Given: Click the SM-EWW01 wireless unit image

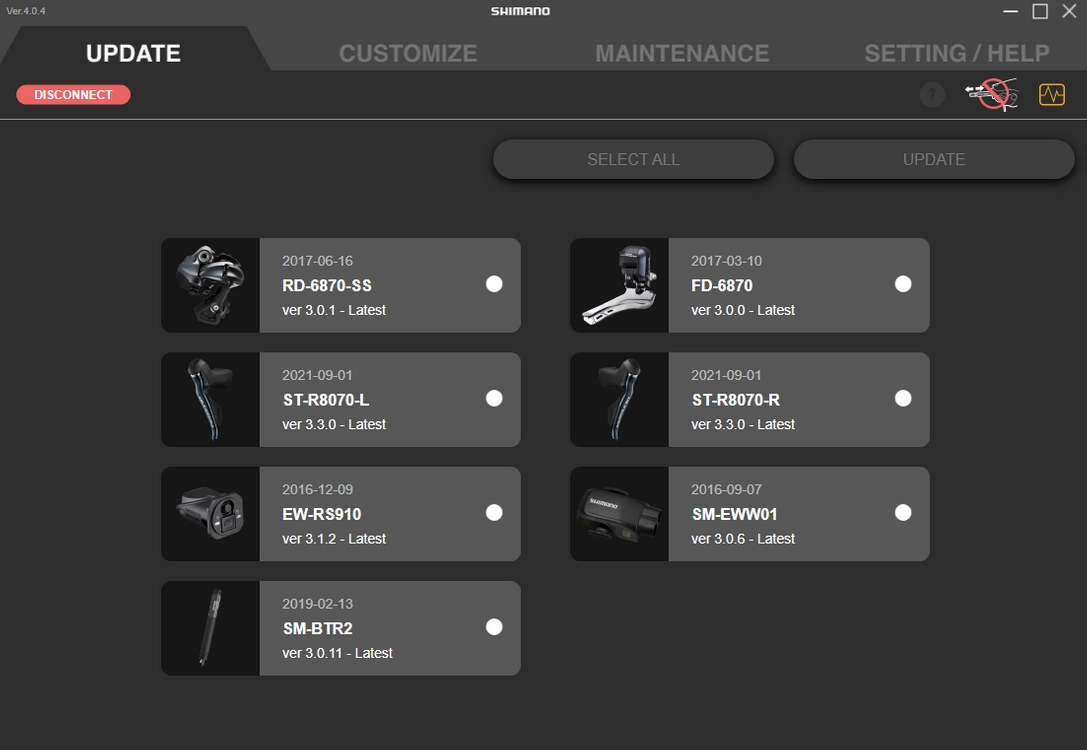Looking at the screenshot, I should point(620,514).
